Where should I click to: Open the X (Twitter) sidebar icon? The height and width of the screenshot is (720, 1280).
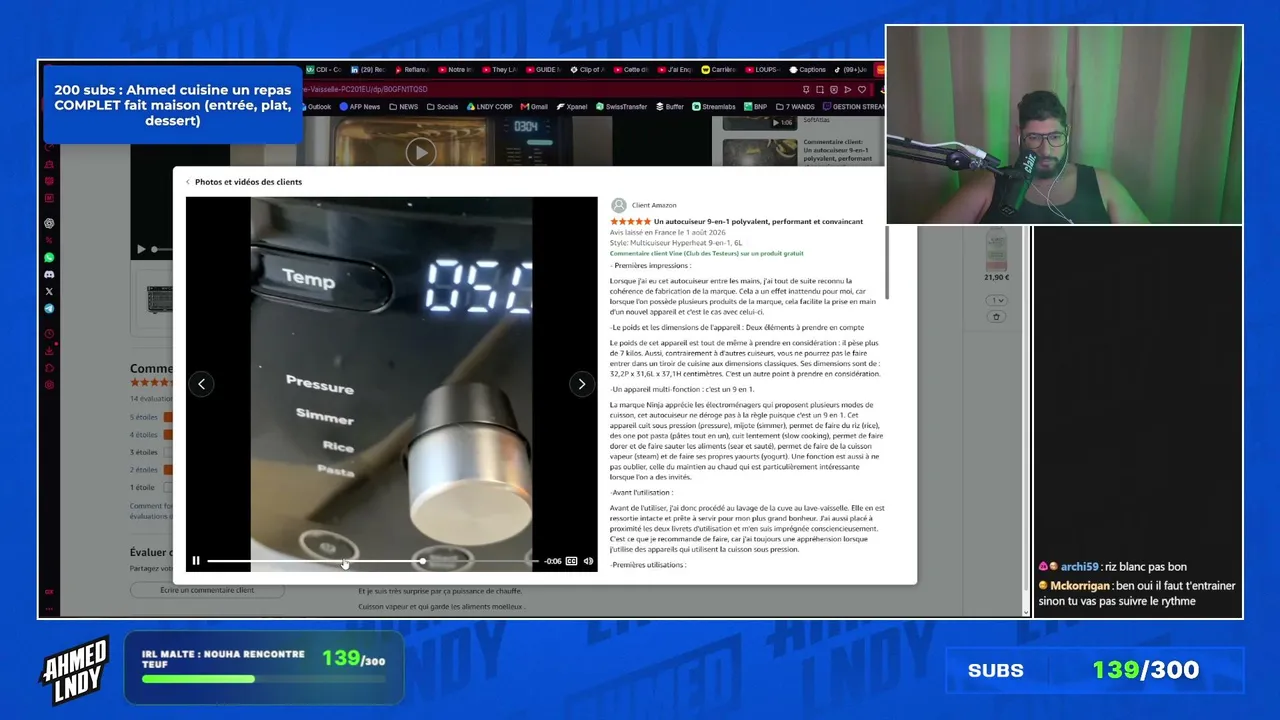pos(49,291)
